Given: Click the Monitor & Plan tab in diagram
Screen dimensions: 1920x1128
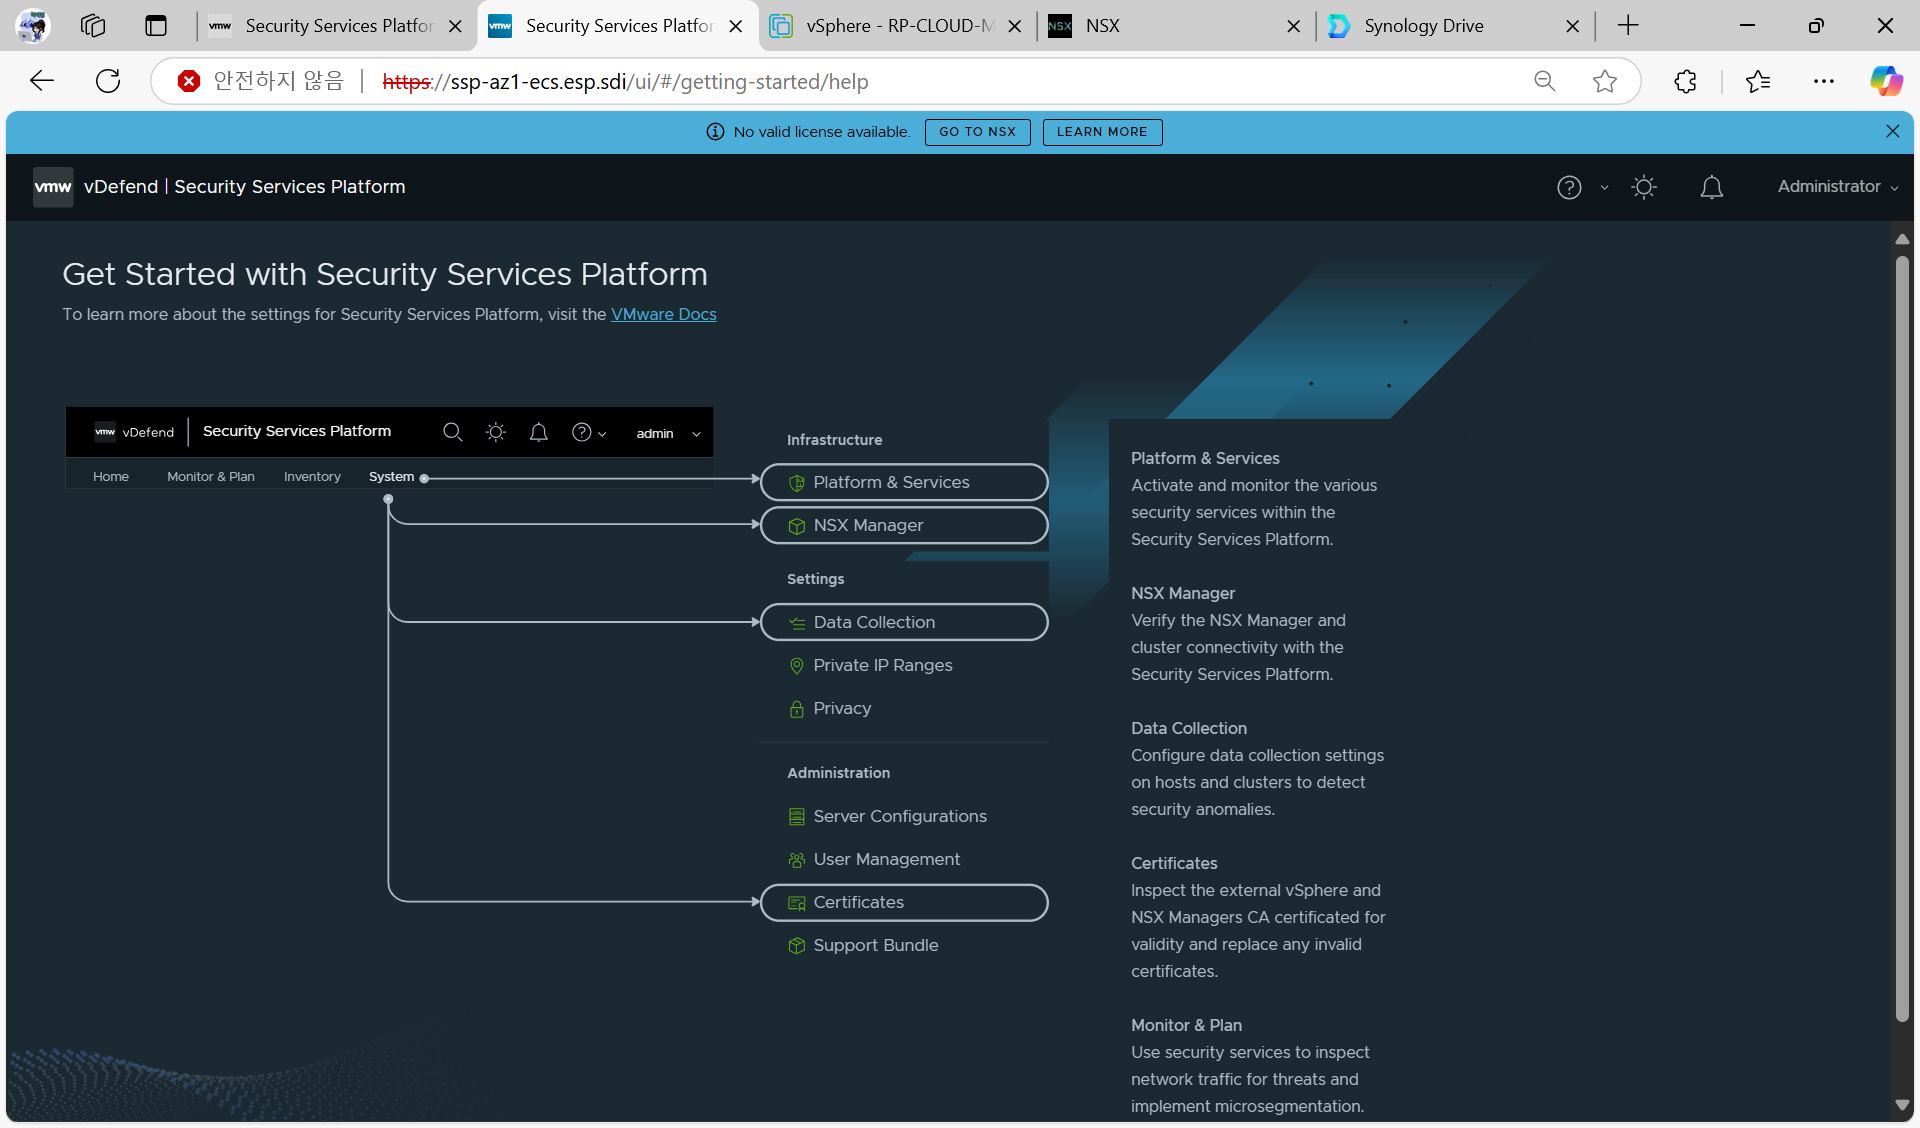Looking at the screenshot, I should [x=211, y=477].
